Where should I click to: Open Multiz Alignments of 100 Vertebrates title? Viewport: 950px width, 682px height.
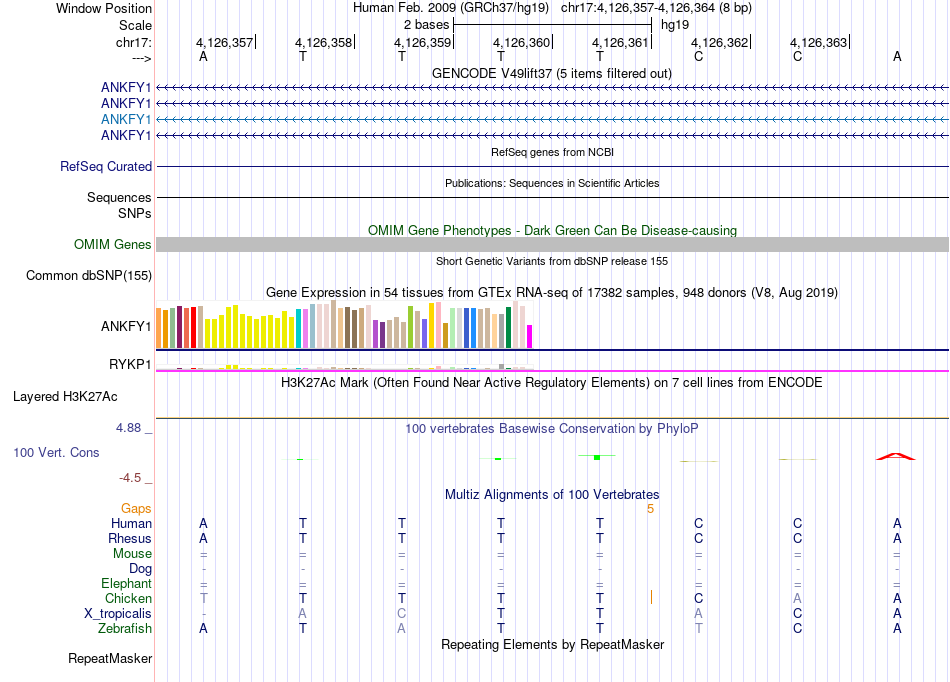click(552, 494)
